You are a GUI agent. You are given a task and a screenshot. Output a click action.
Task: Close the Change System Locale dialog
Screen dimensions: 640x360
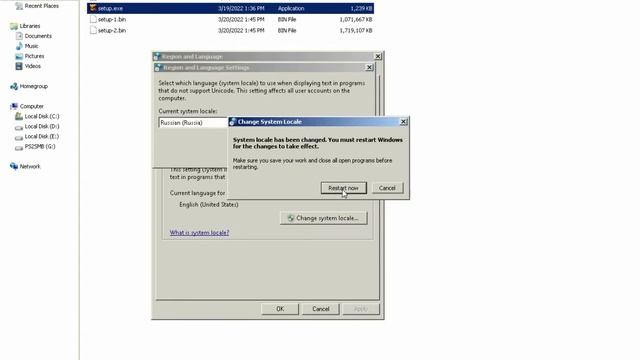click(x=403, y=122)
